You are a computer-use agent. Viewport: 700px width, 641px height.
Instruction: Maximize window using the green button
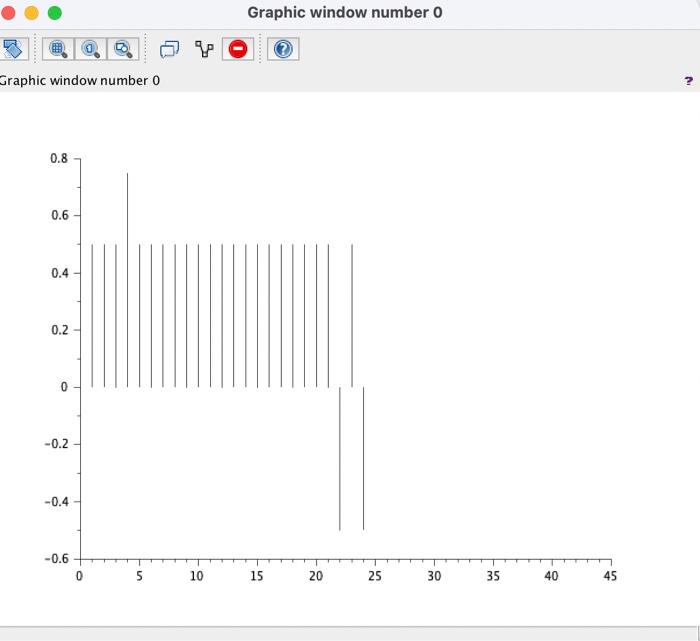point(54,12)
